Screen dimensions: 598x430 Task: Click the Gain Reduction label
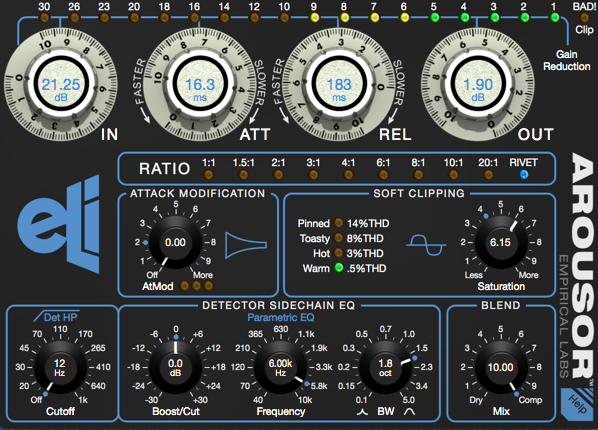coord(566,60)
